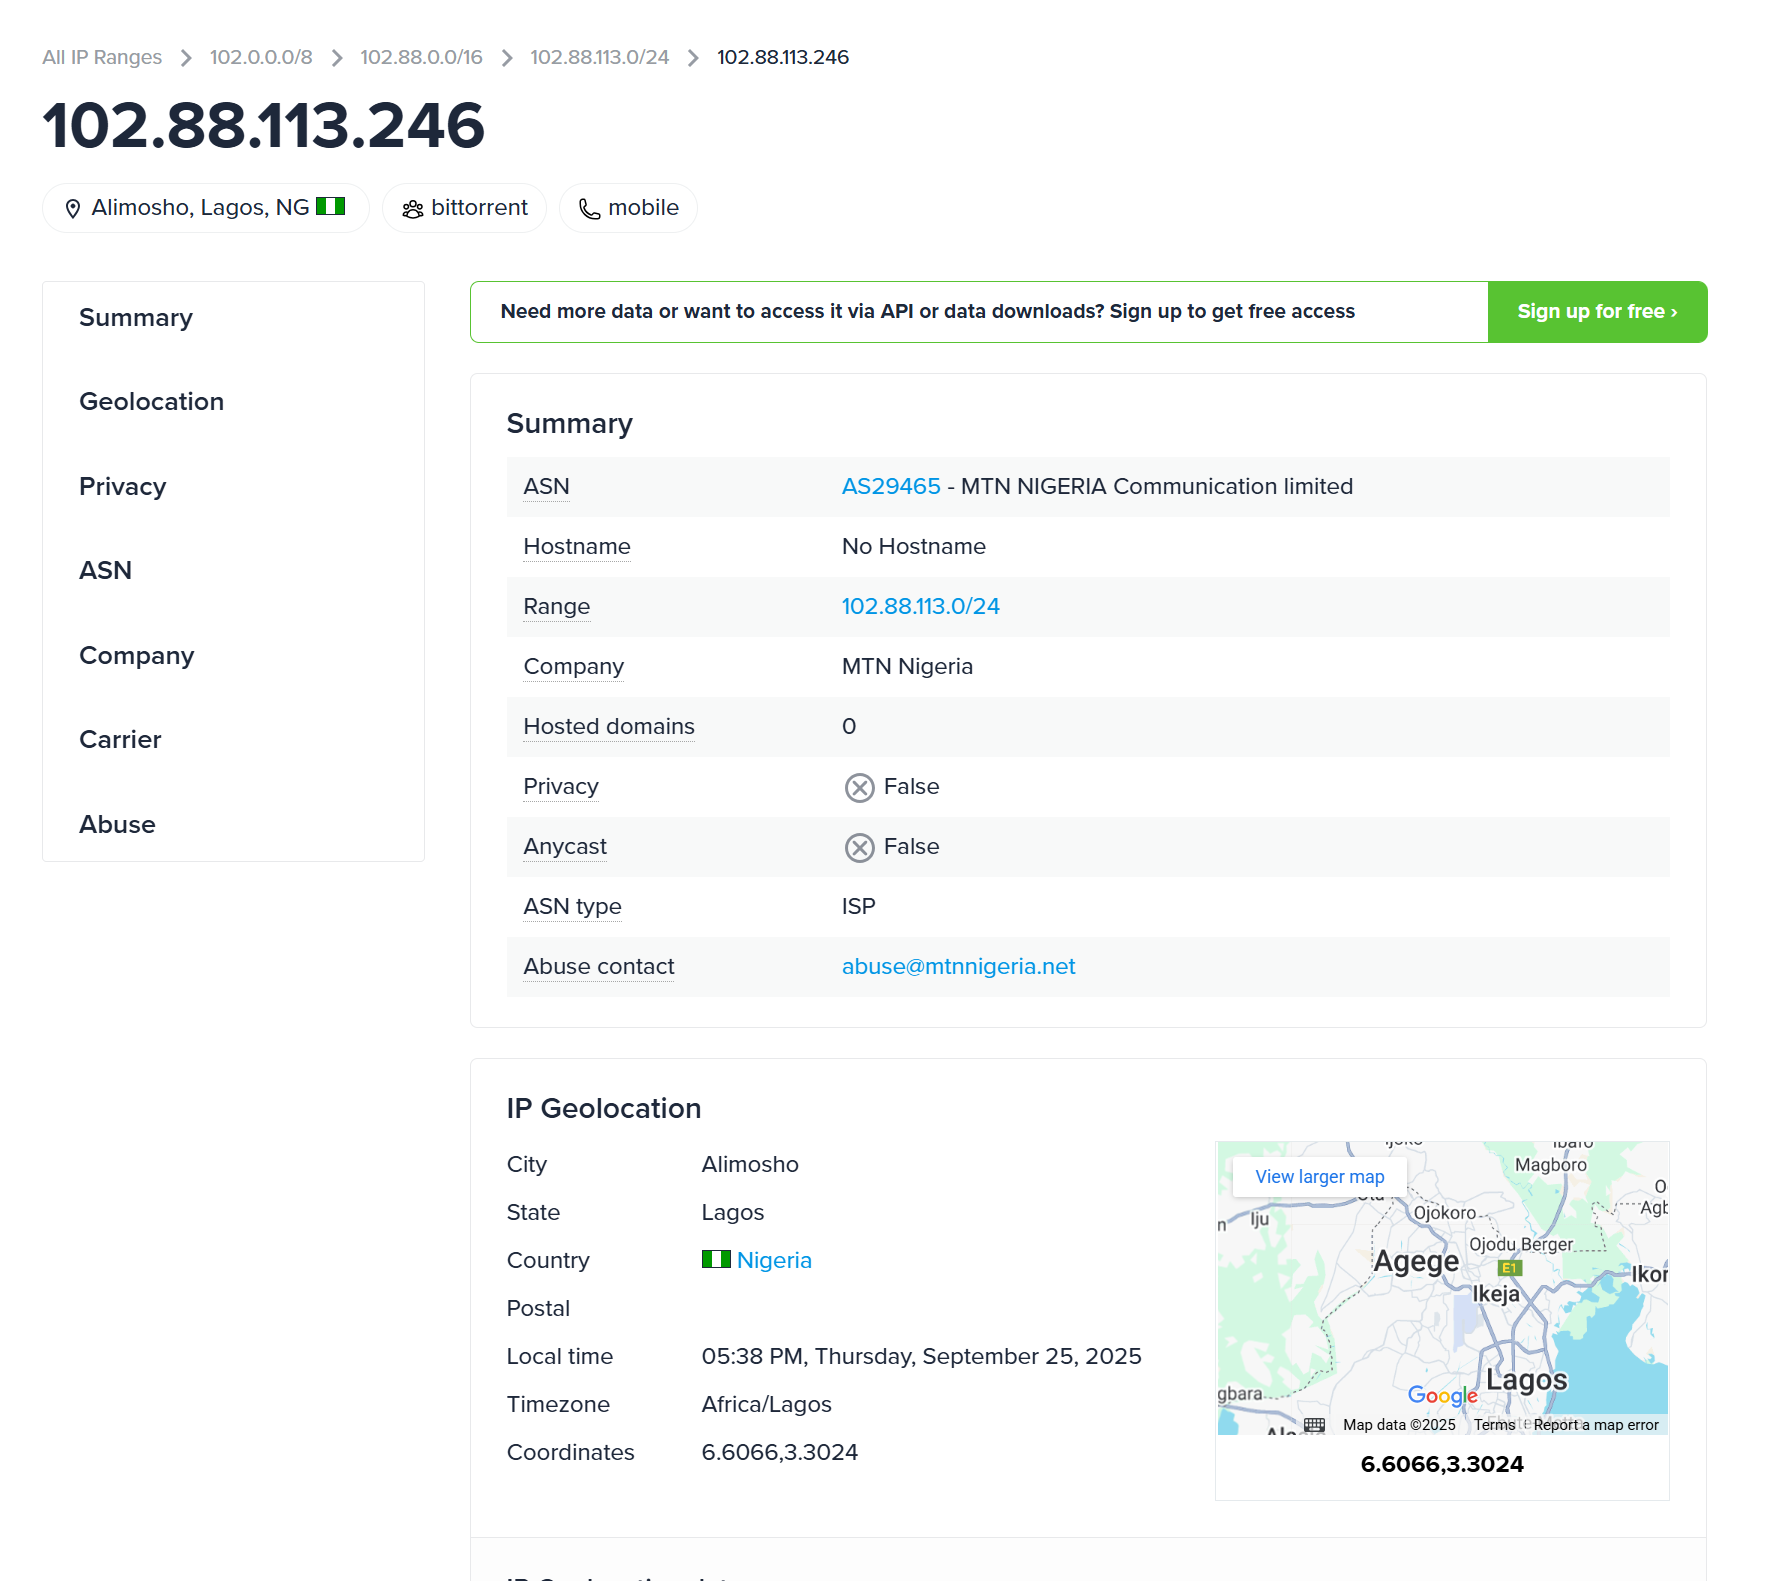Click the Privacy False cross icon
This screenshot has width=1779, height=1581.
point(859,788)
